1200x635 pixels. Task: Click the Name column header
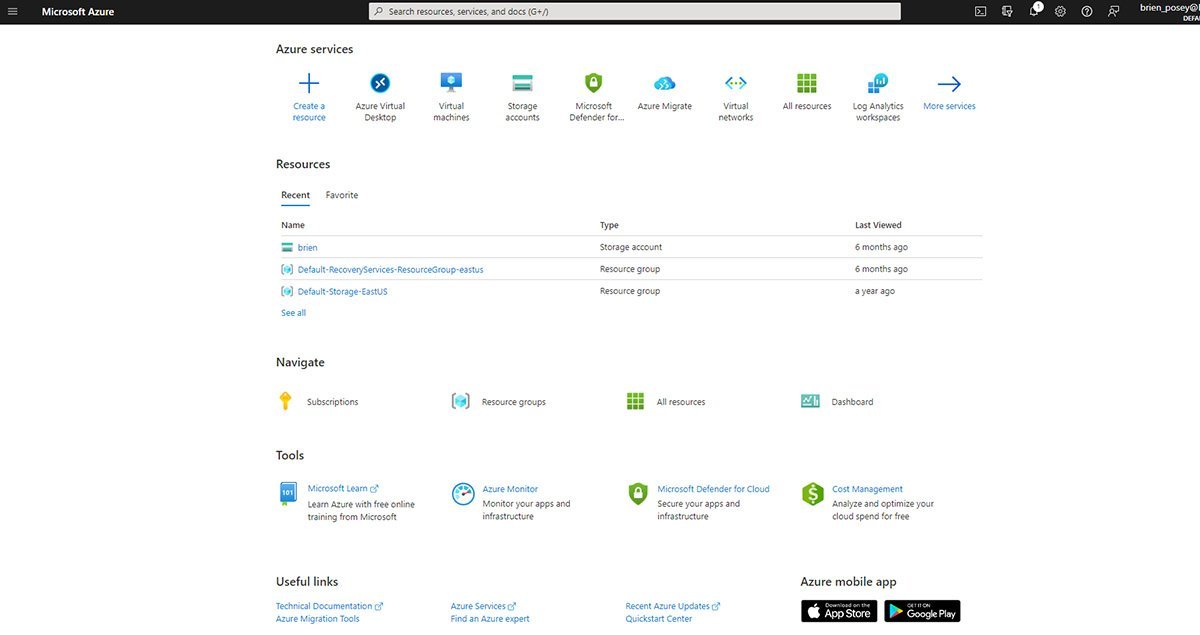pyautogui.click(x=293, y=225)
